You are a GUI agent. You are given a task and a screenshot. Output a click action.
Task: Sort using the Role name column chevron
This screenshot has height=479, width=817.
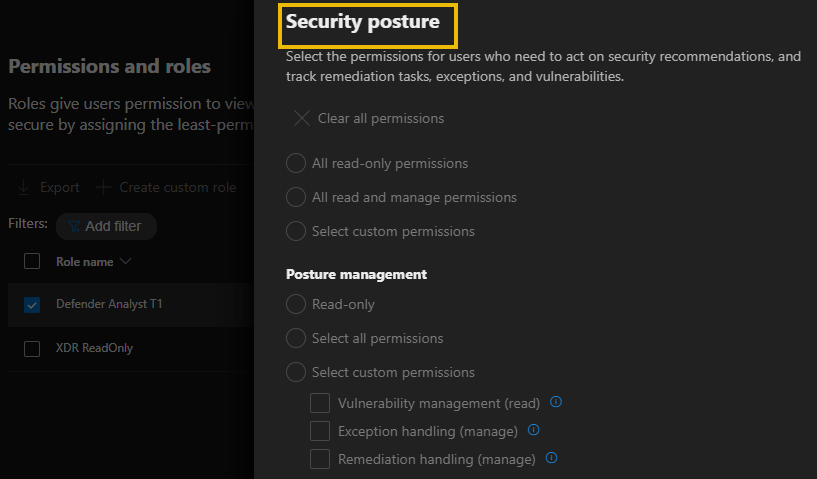click(x=125, y=262)
